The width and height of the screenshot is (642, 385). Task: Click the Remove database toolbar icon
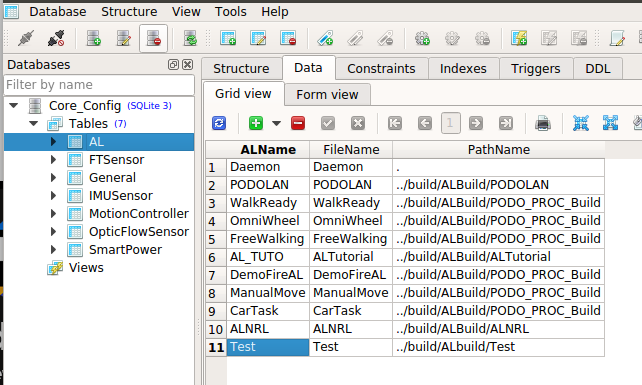click(154, 38)
